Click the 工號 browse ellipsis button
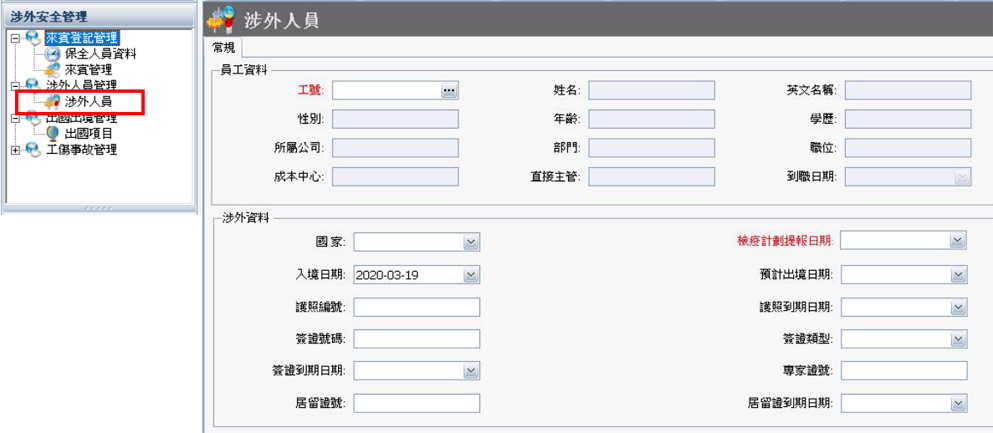Screen dimensions: 993x433 pyautogui.click(x=449, y=91)
